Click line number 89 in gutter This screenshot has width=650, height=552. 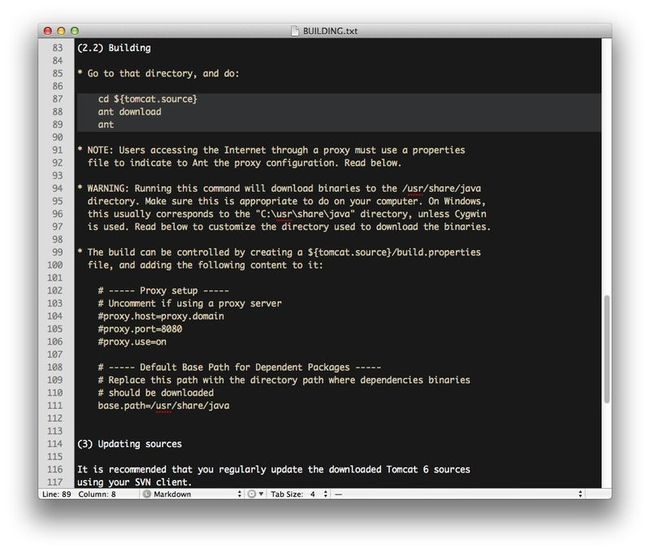[x=58, y=125]
